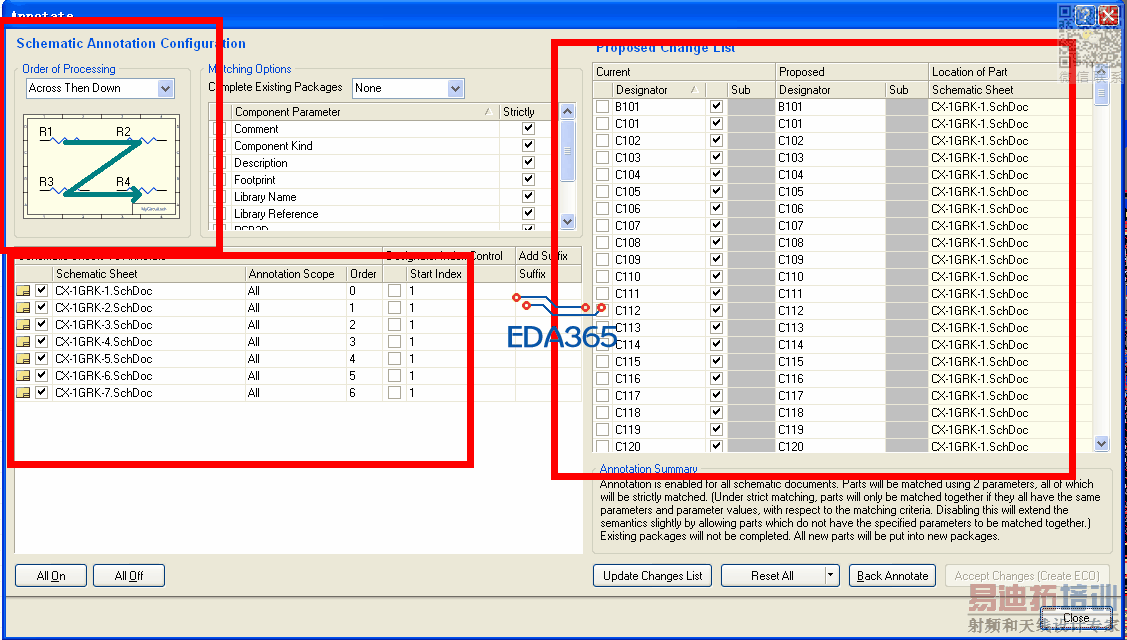Click the Proposed Designator column header
This screenshot has height=640, width=1127.
click(x=831, y=90)
